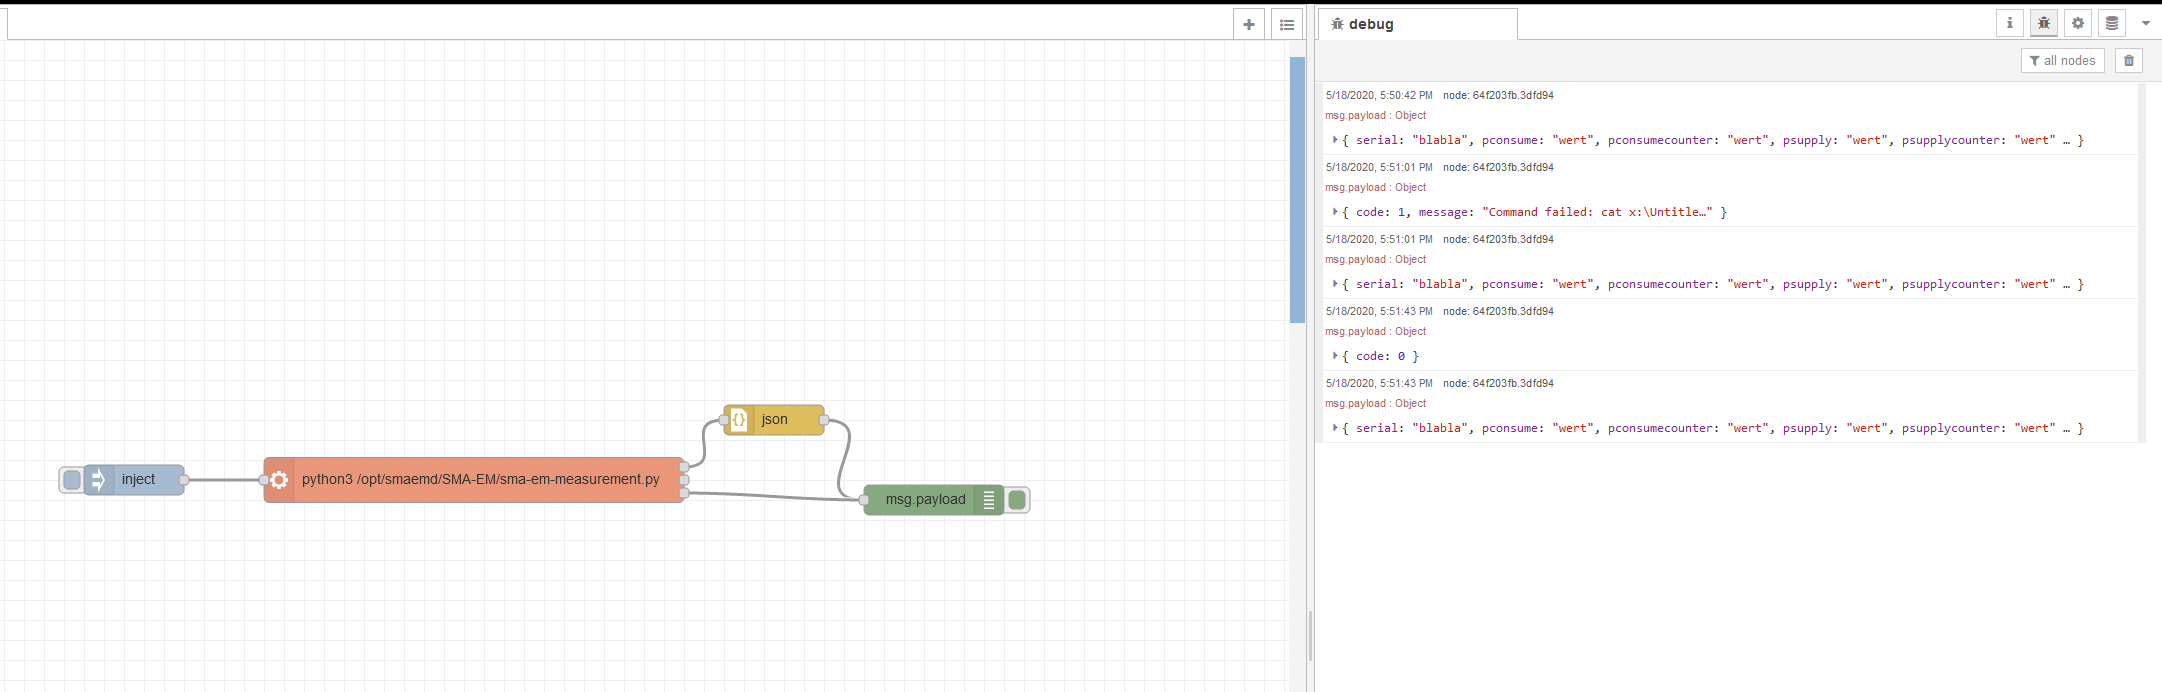Screen dimensions: 2162x692
Task: Select the msg.payload debug node
Action: coord(934,500)
